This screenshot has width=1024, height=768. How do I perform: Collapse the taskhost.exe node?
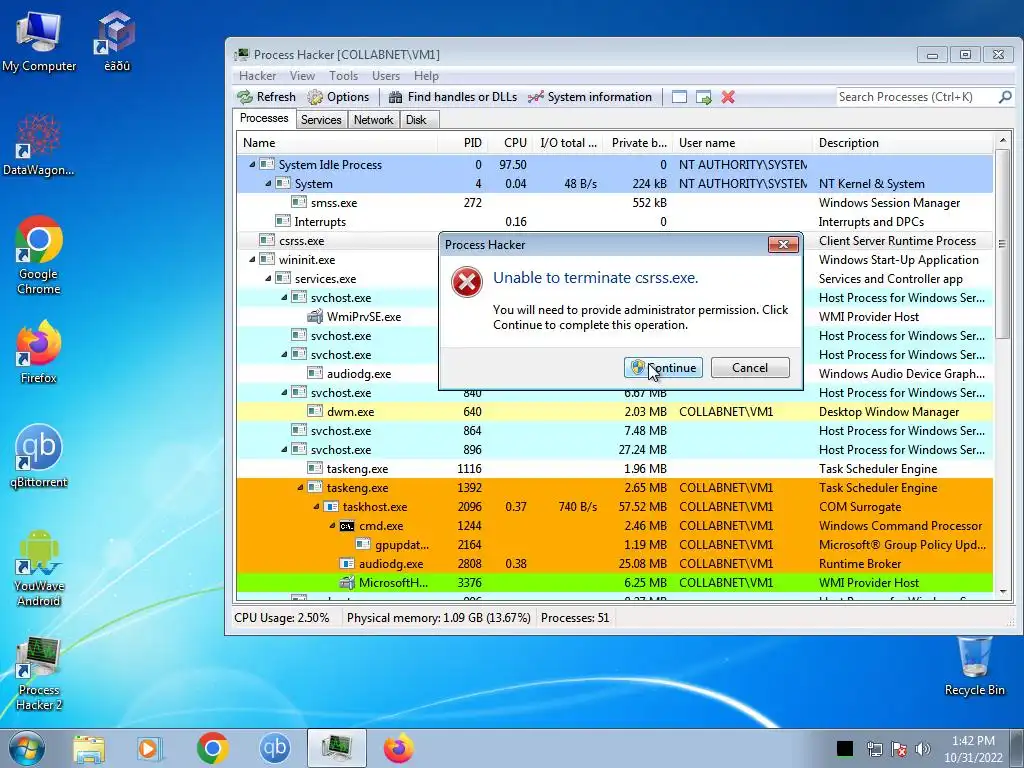coord(316,506)
